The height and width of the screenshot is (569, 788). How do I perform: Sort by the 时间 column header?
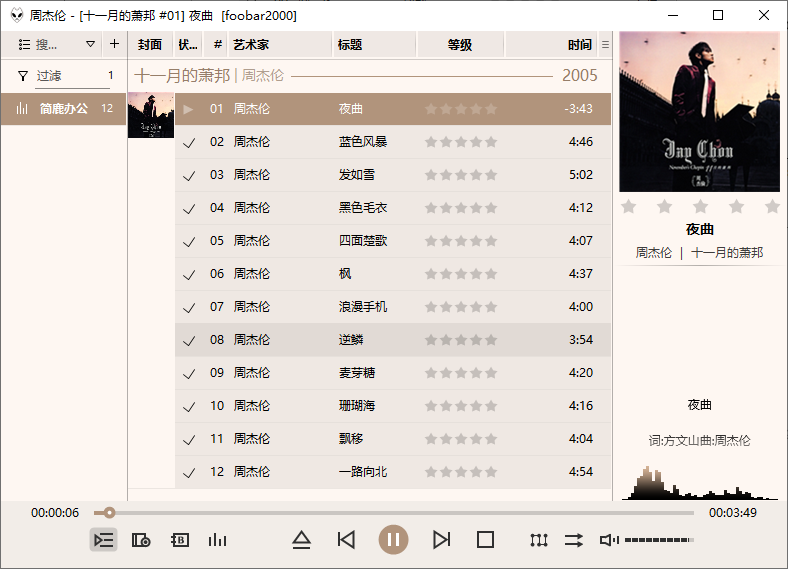(551, 45)
